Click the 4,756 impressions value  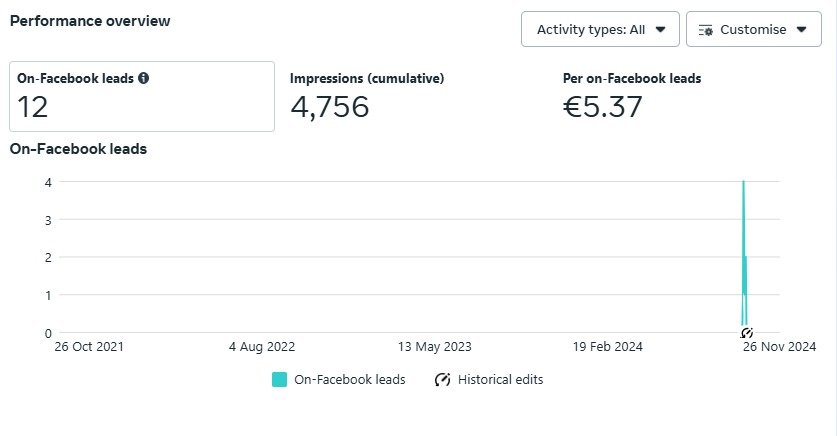click(330, 106)
